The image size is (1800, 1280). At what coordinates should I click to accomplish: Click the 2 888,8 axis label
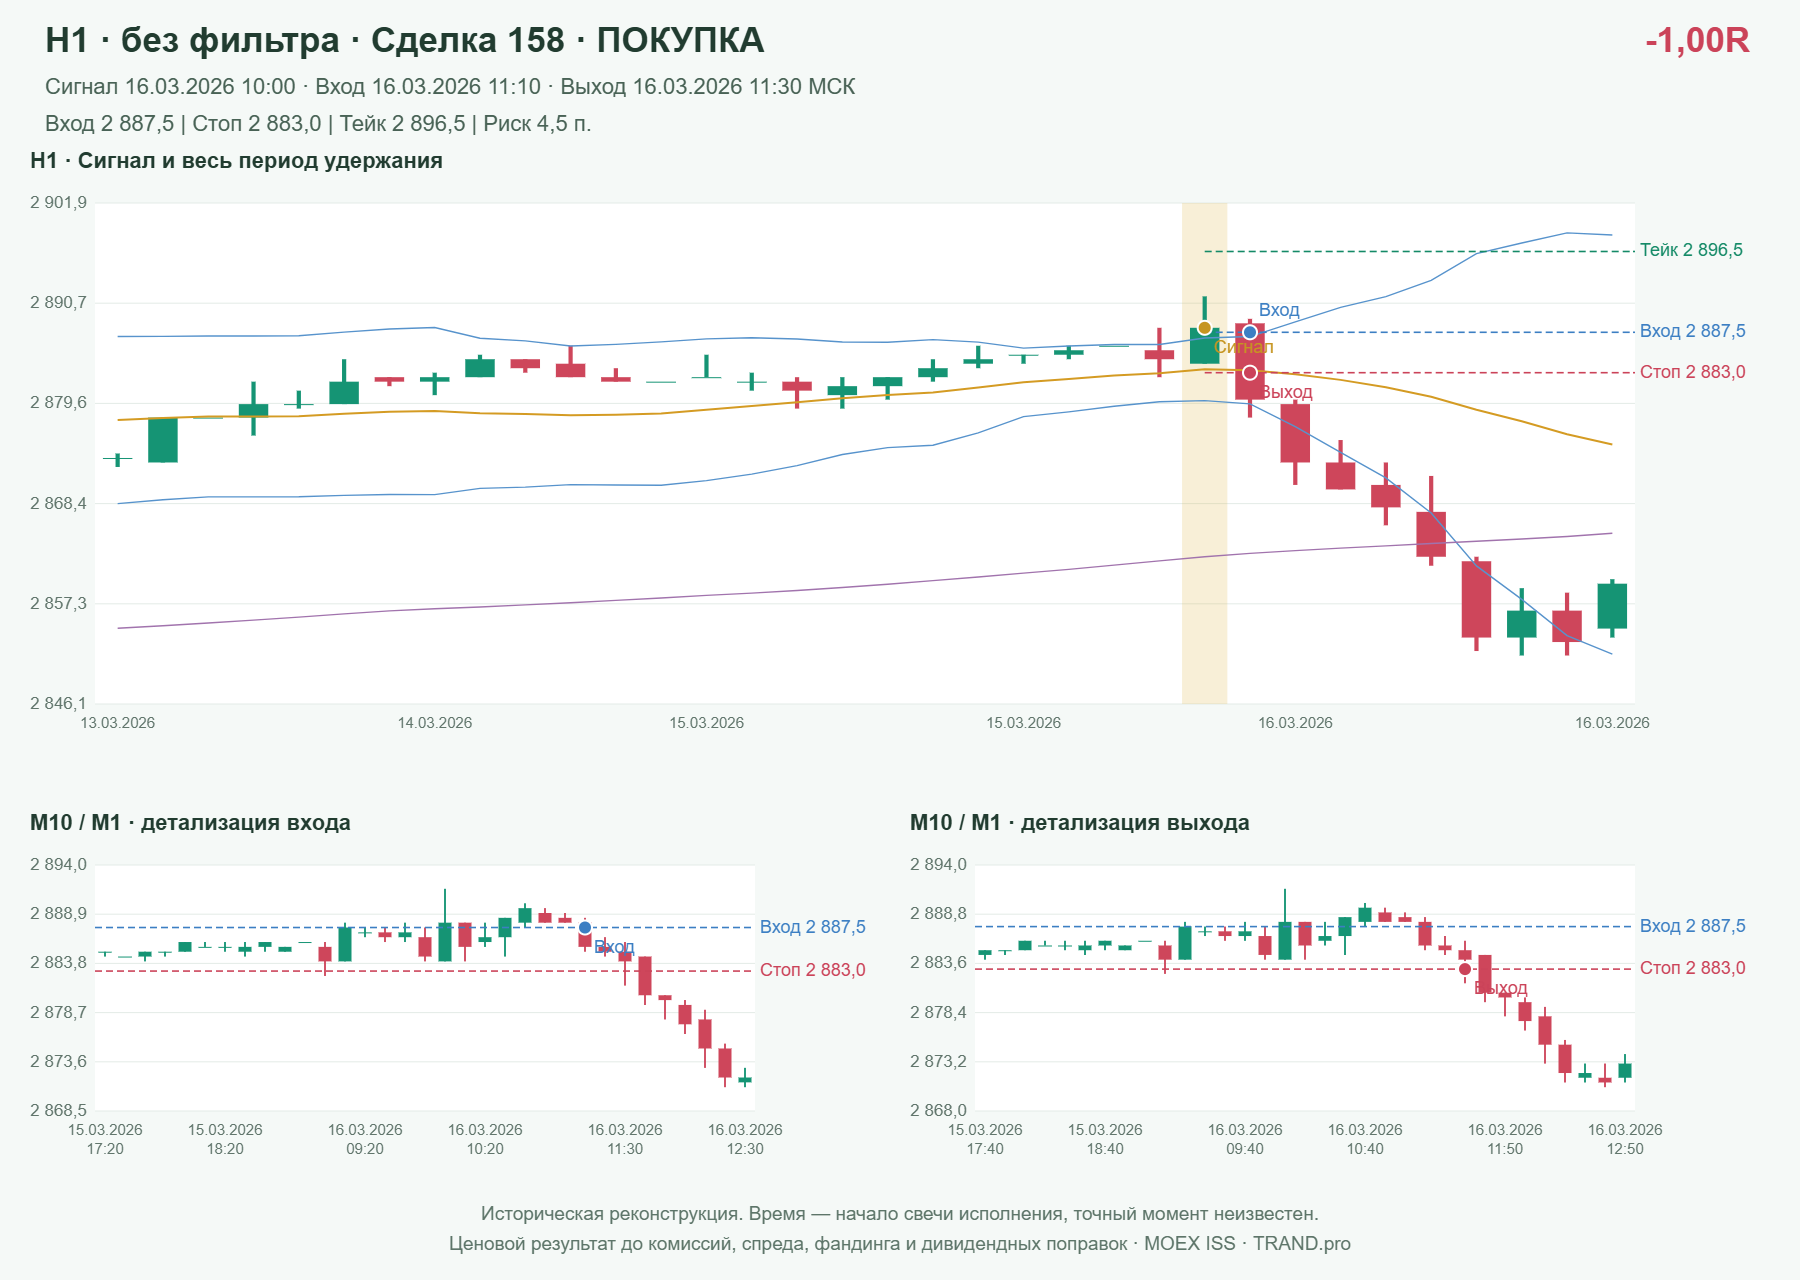(x=938, y=913)
